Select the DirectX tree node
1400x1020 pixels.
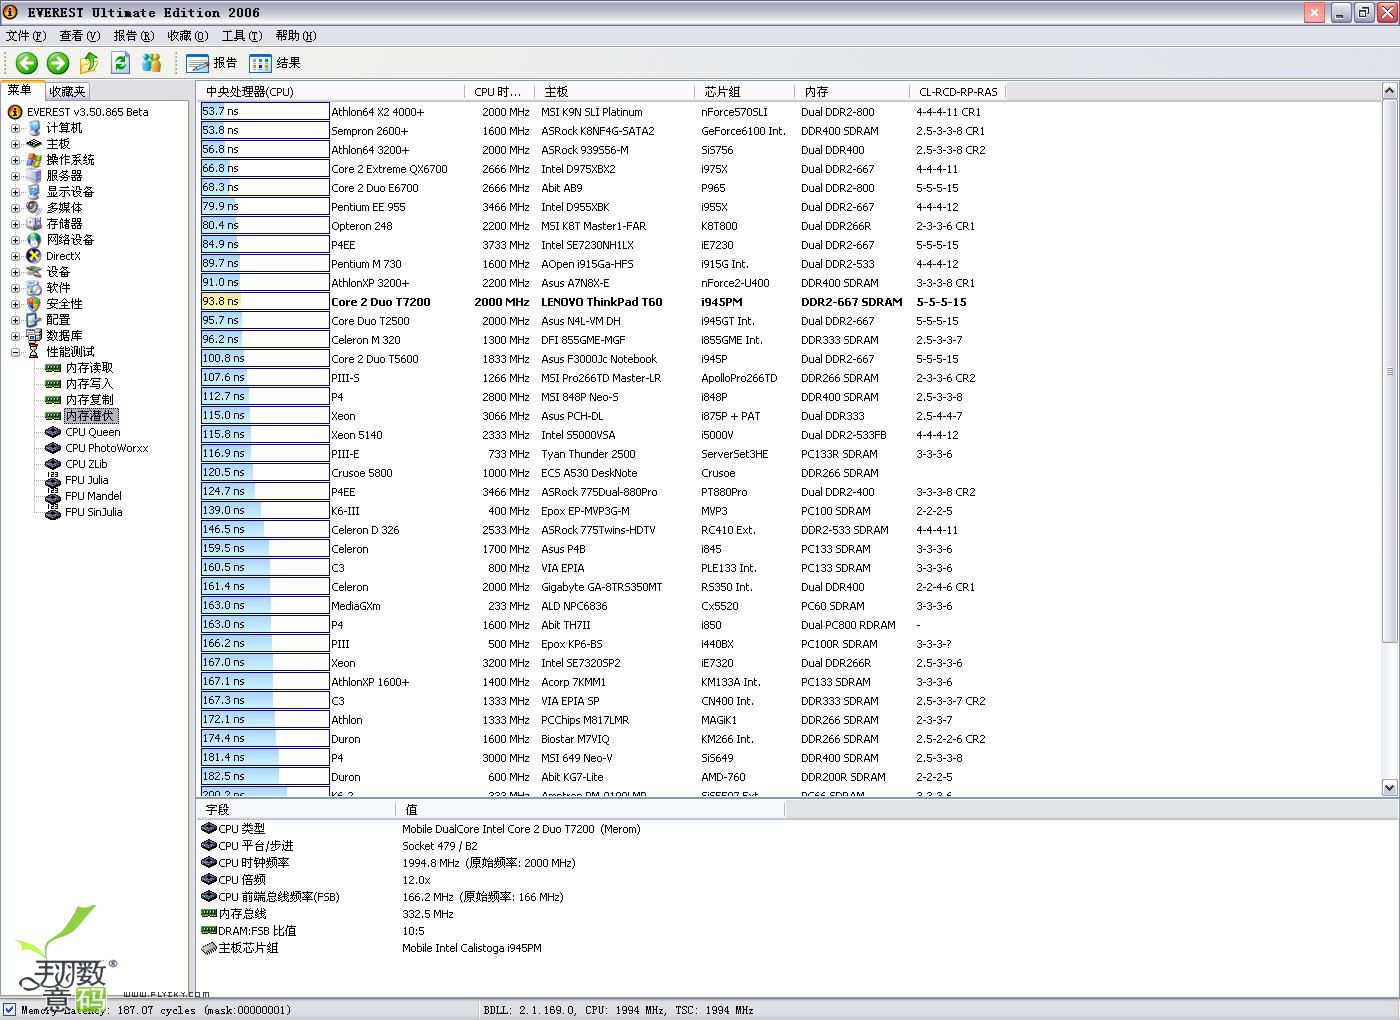pos(63,256)
